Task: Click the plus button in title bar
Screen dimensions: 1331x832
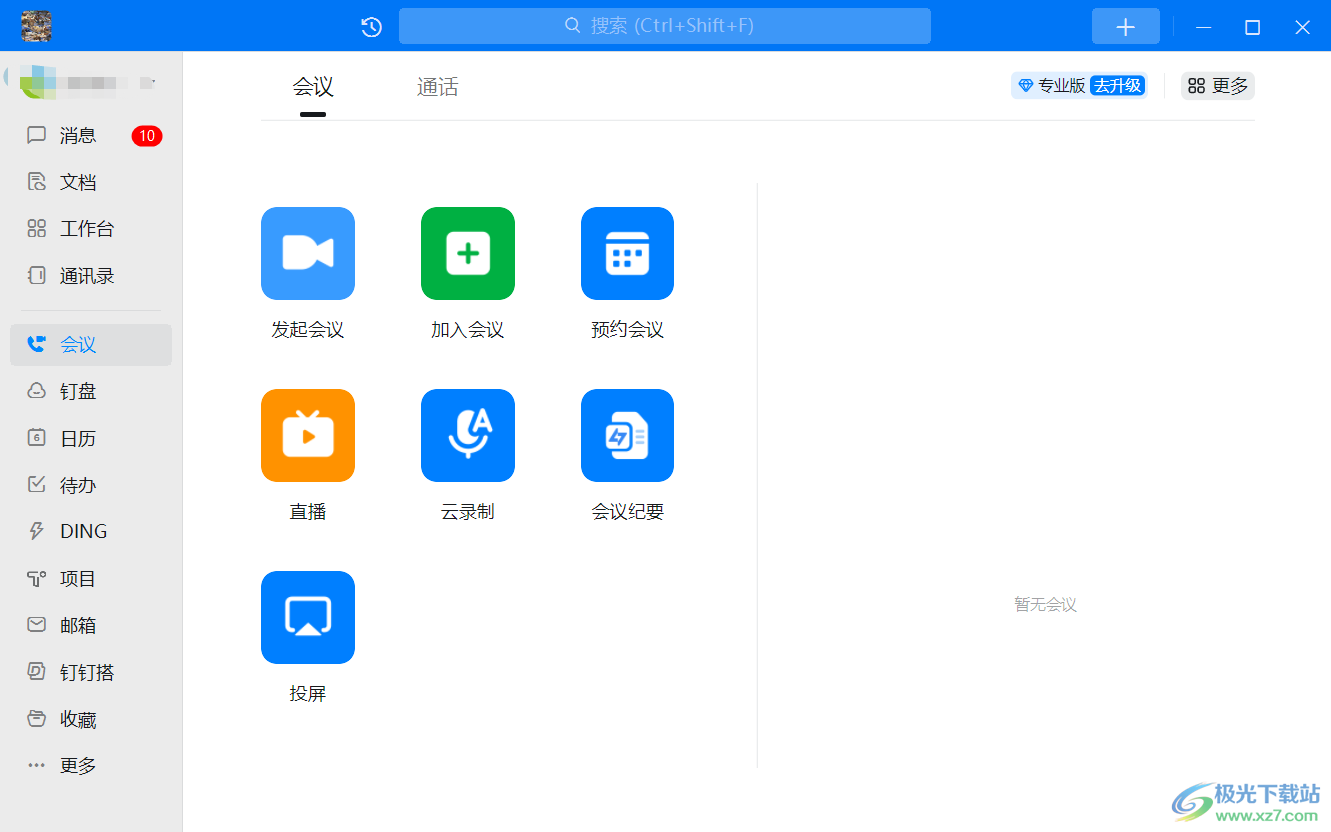Action: pos(1126,27)
